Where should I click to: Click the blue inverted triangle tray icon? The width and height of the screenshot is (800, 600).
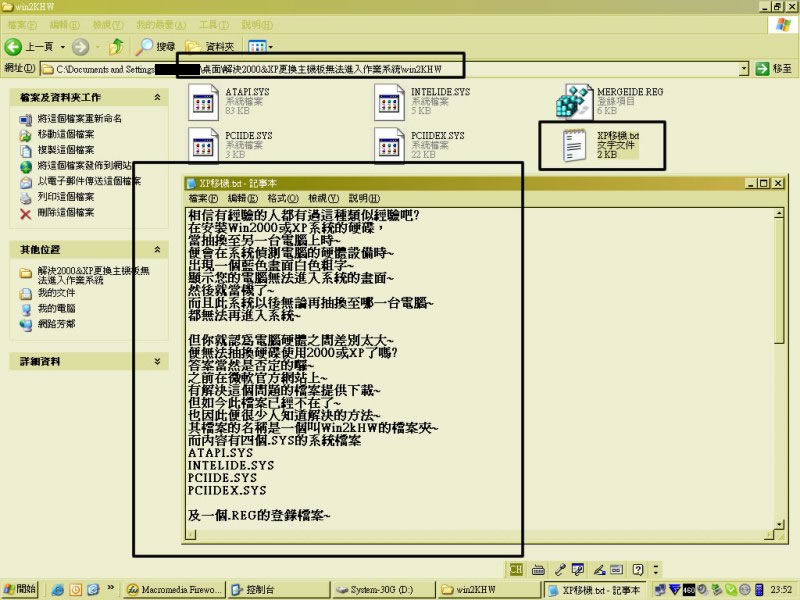(x=674, y=590)
